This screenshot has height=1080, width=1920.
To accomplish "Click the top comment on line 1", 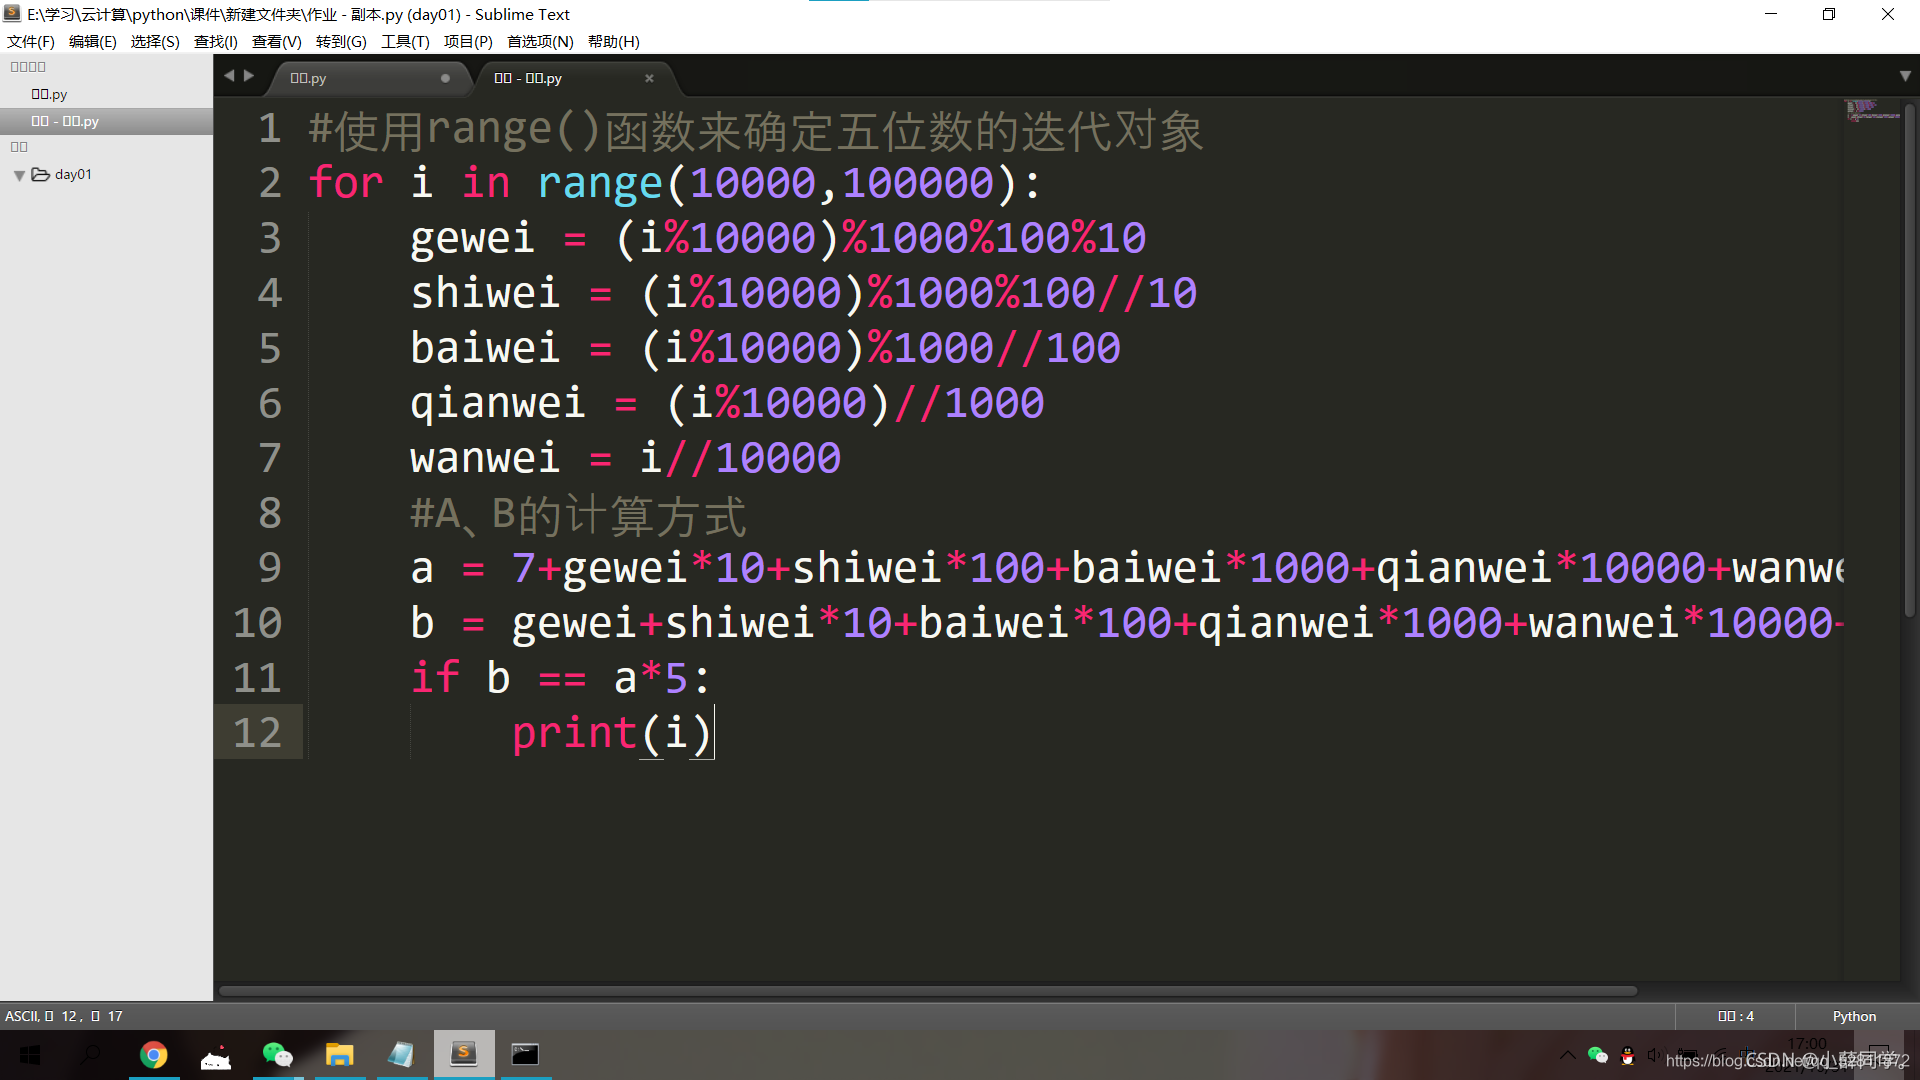I will click(x=756, y=129).
